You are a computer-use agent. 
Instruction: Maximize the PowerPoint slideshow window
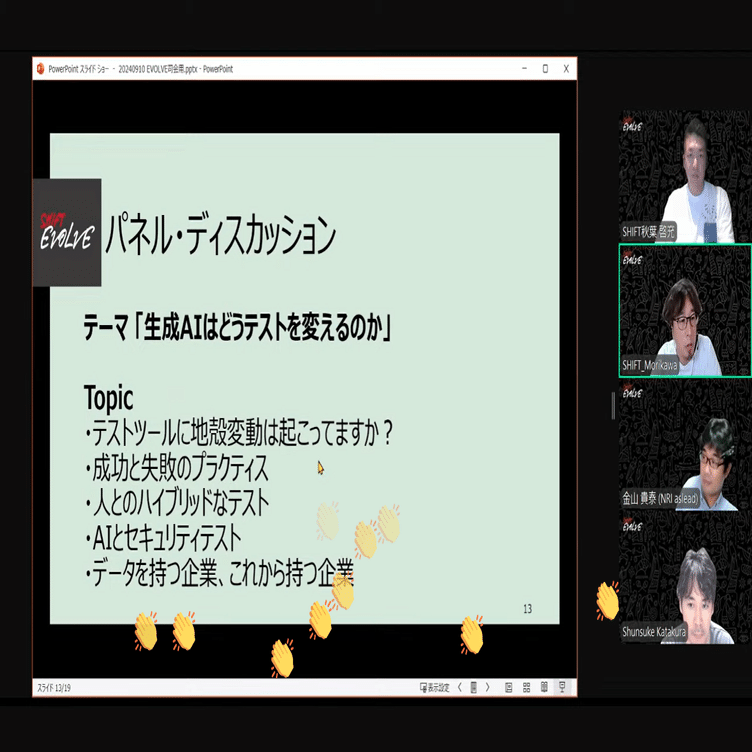click(x=545, y=69)
